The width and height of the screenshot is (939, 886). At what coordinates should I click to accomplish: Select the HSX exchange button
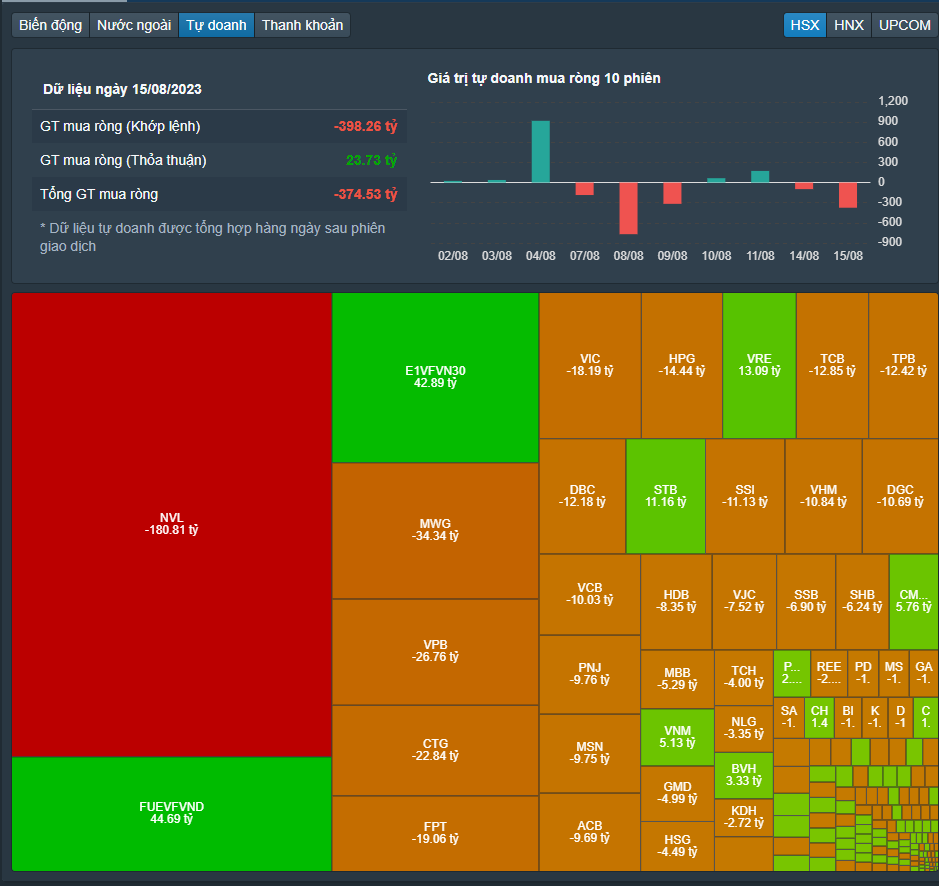coord(805,25)
